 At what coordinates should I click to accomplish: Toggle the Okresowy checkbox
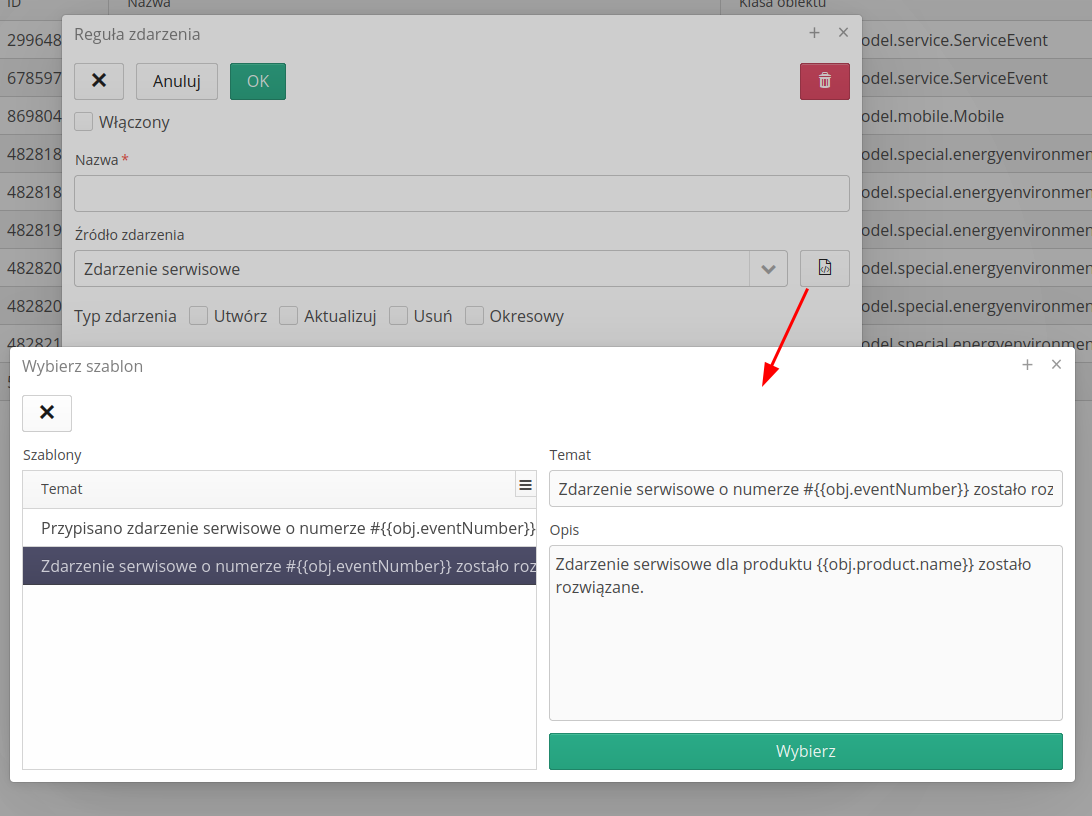tap(475, 316)
